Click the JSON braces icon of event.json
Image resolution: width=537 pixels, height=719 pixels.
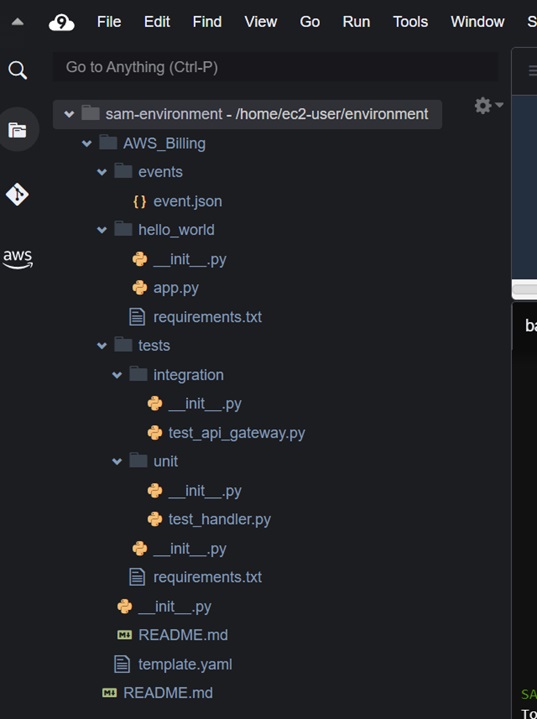(x=139, y=201)
